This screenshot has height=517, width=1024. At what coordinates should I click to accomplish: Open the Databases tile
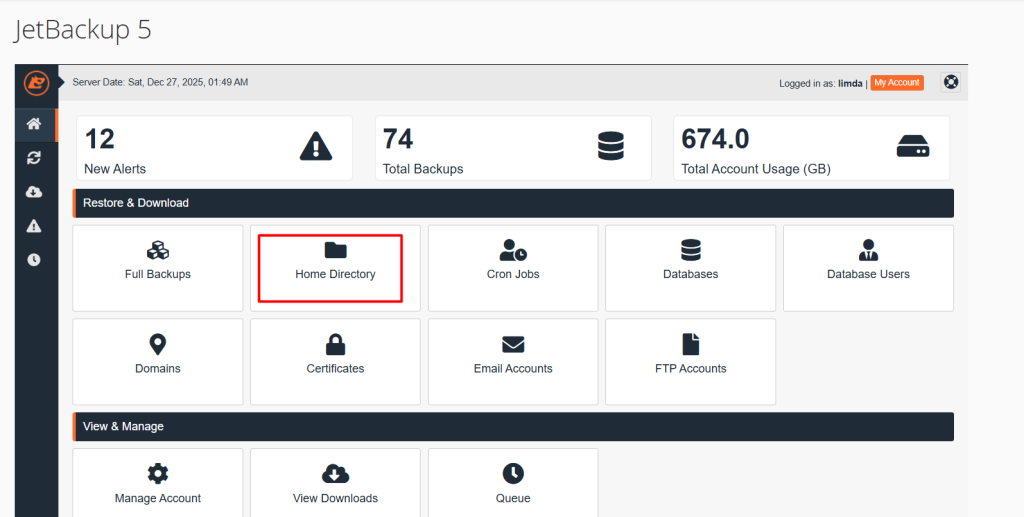(690, 268)
